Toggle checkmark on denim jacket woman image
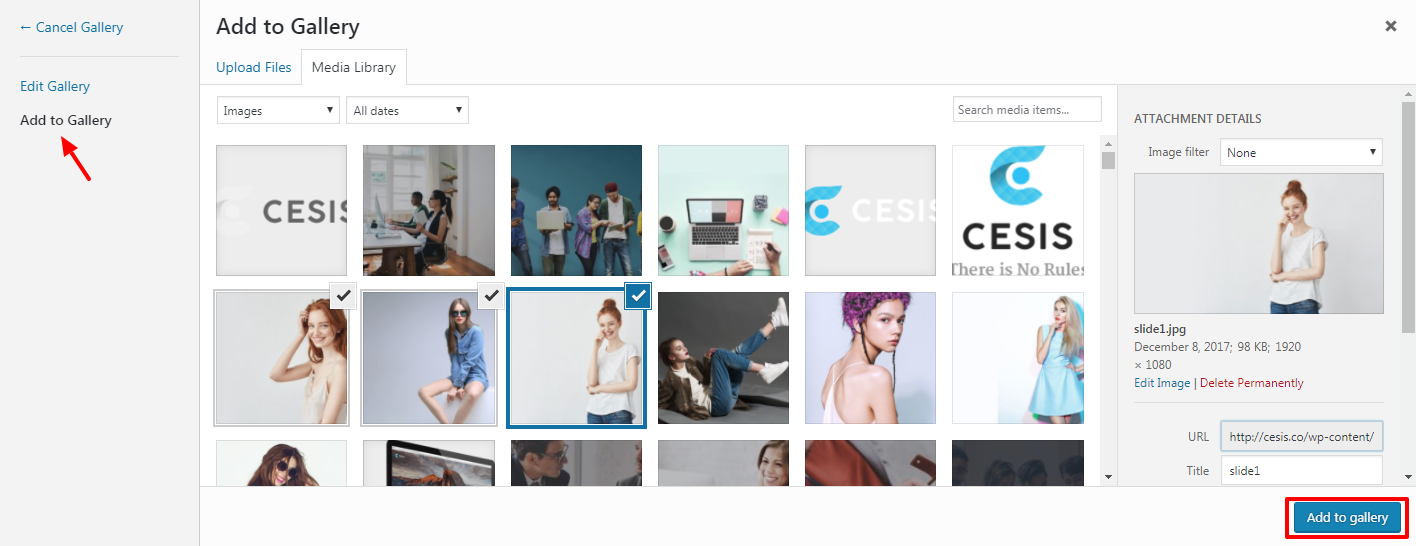Image resolution: width=1416 pixels, height=546 pixels. pos(490,295)
